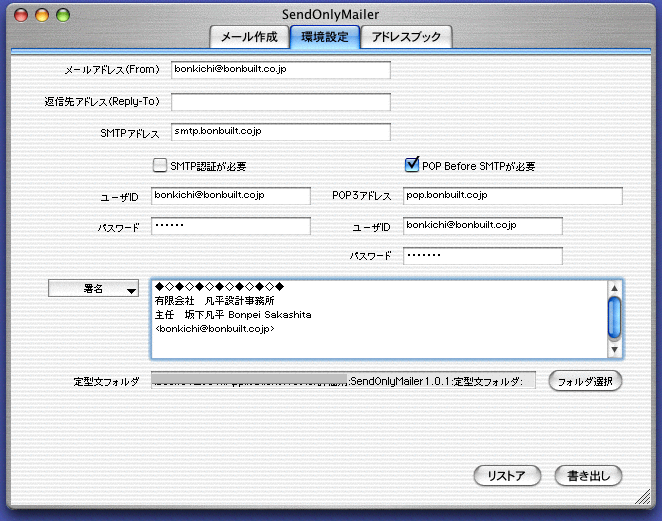Open the 署名 dropdown menu

93,289
